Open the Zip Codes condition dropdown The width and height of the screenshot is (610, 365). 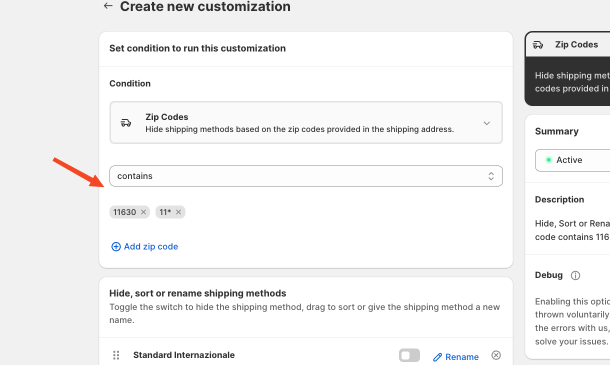pos(306,123)
